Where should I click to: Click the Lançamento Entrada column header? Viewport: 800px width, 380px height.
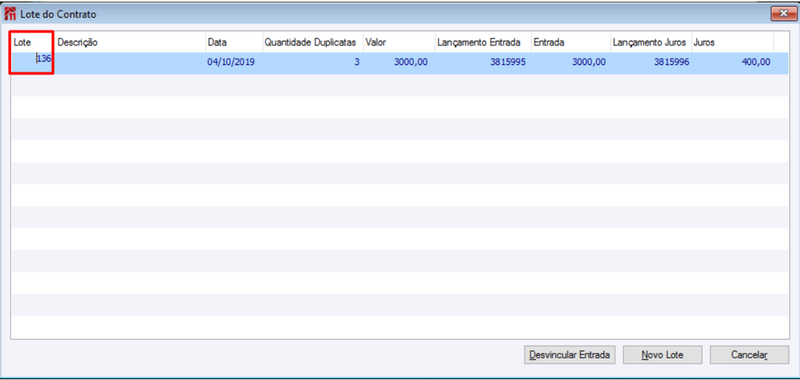(483, 43)
